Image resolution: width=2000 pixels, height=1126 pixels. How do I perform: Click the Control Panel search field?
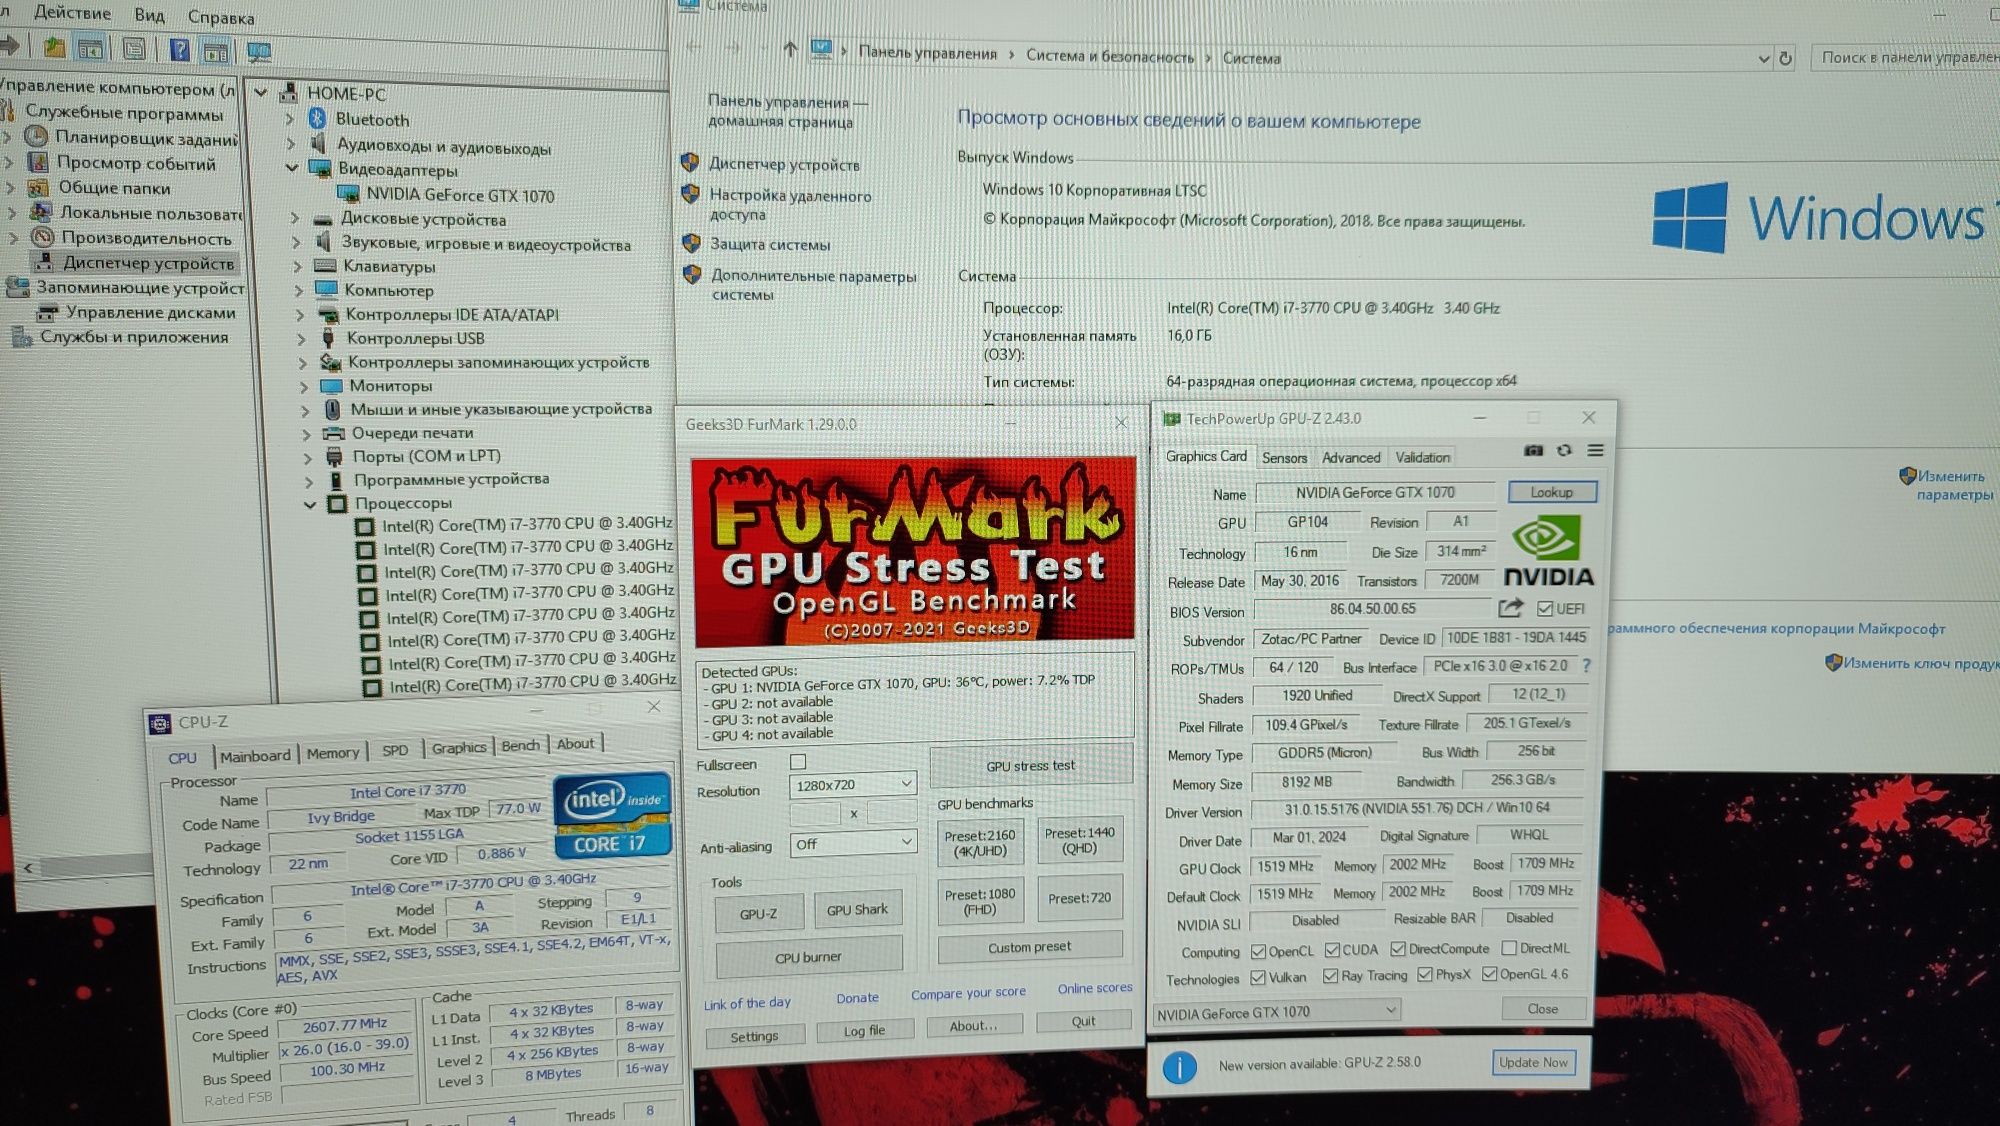(x=1906, y=57)
